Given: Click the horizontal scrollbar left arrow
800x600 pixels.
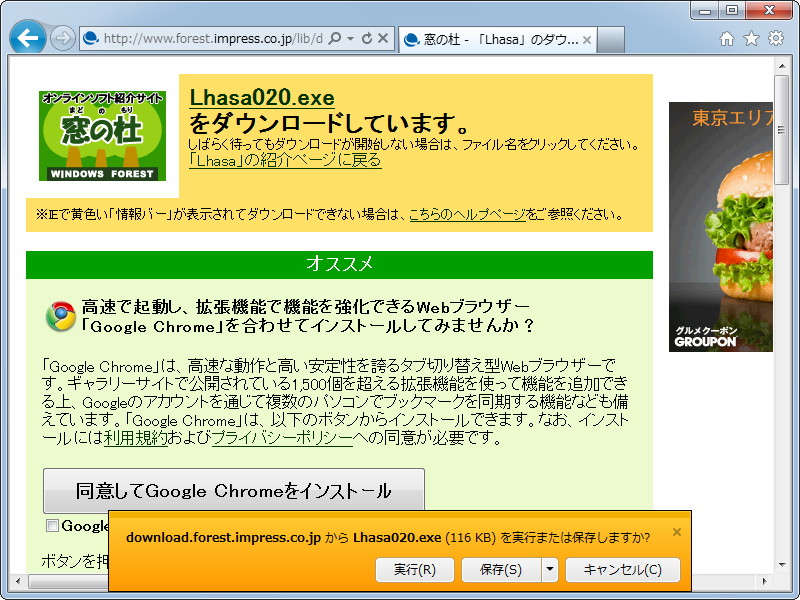Looking at the screenshot, I should pos(18,581).
